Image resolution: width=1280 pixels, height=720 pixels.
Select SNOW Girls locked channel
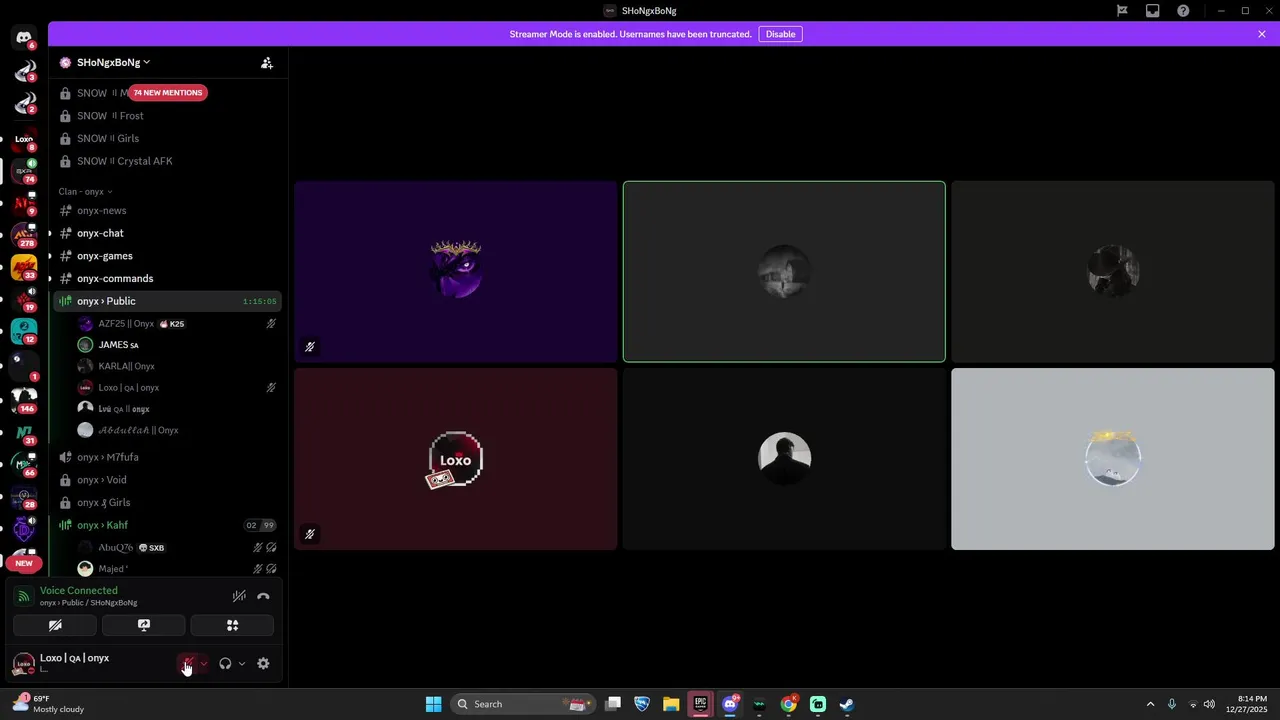point(167,139)
